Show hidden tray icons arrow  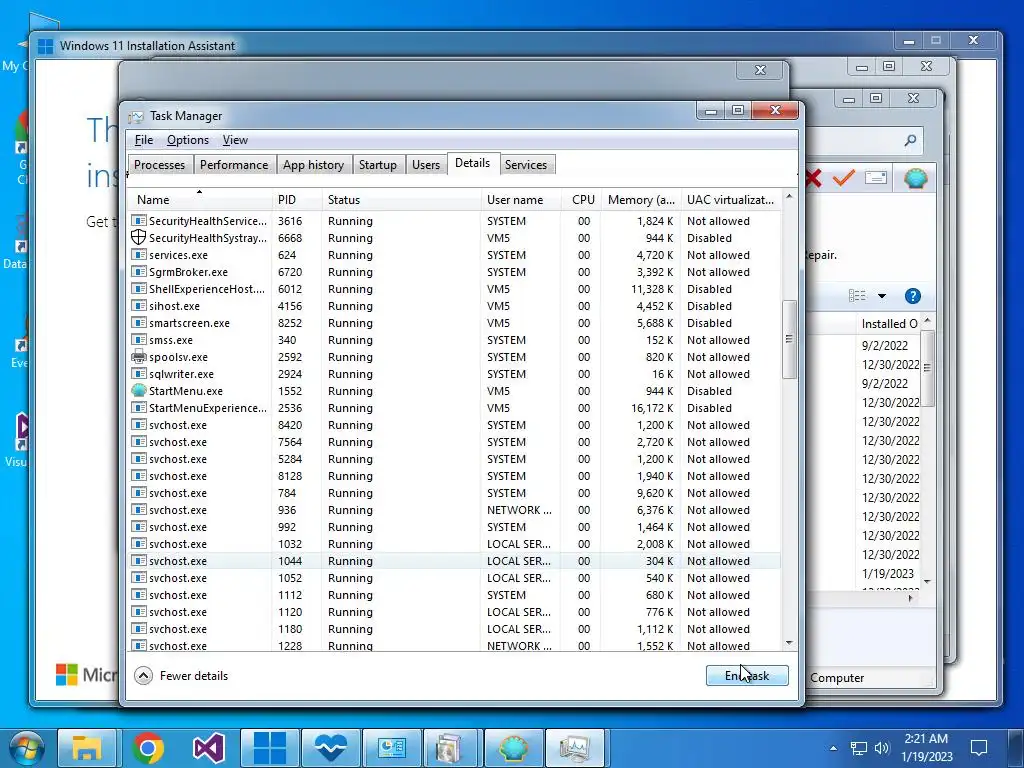tap(833, 748)
